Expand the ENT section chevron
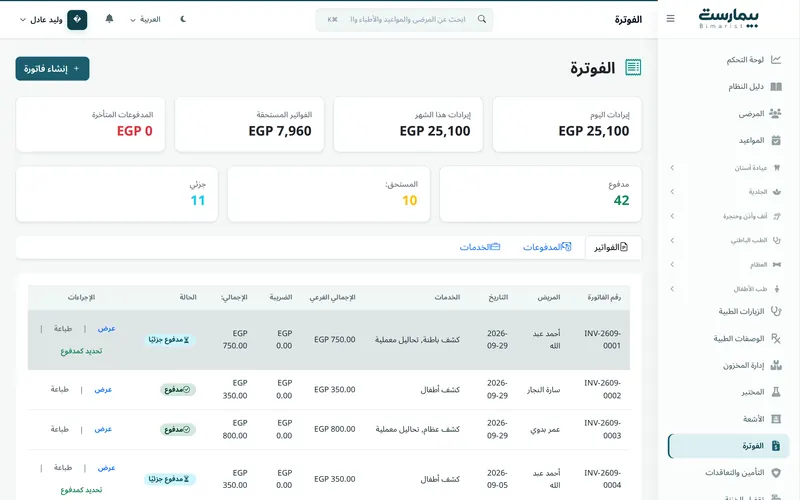This screenshot has width=800, height=500. pyautogui.click(x=672, y=216)
